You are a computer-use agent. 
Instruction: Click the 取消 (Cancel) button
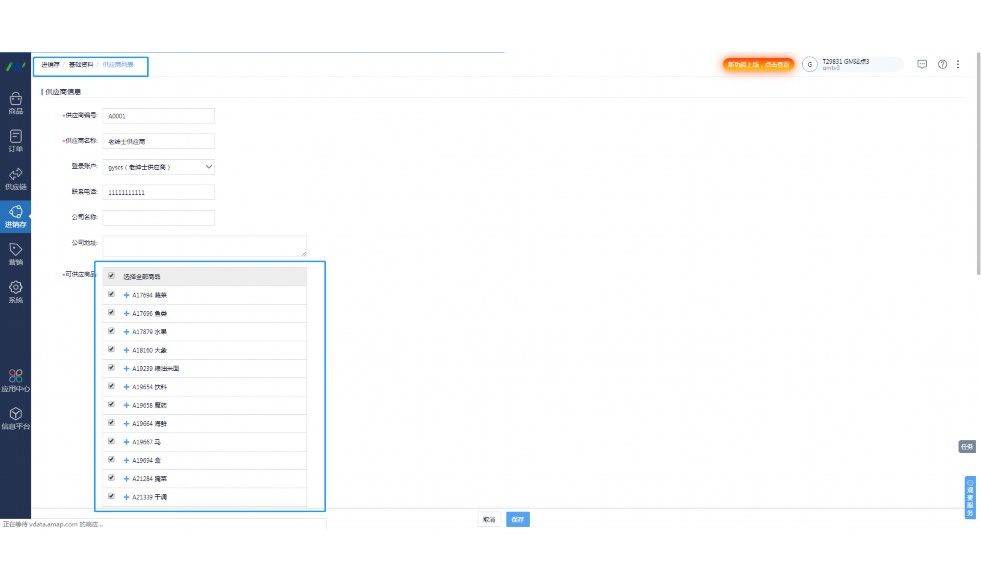[x=489, y=520]
